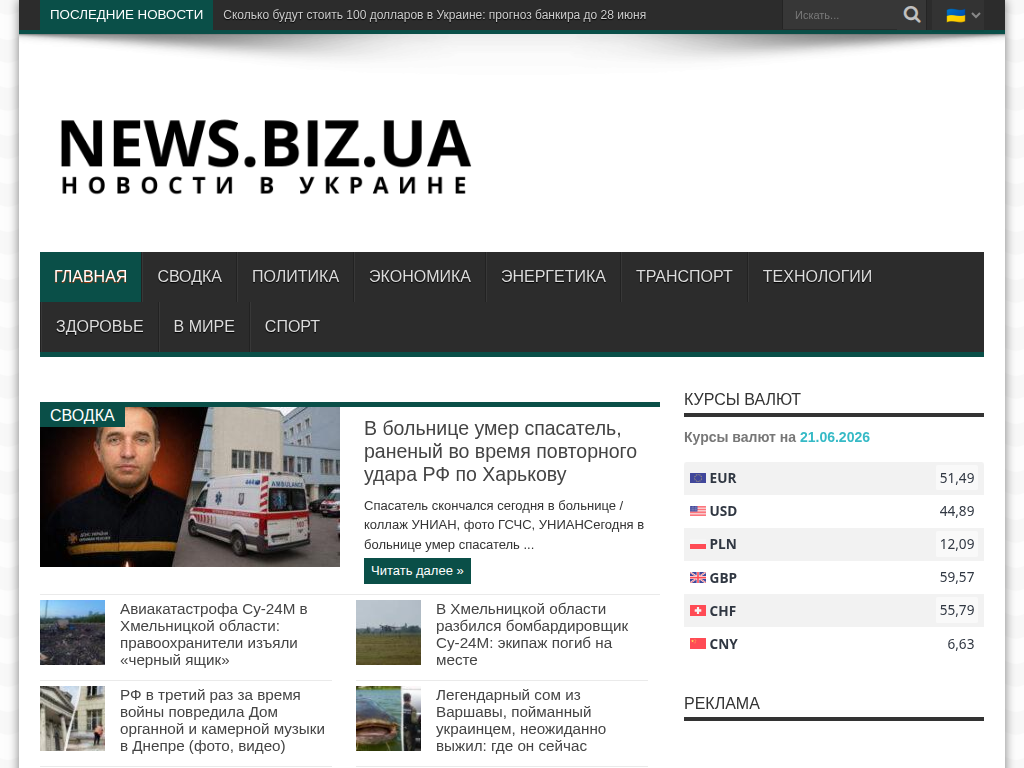Open the Ukrainian flag language dropdown

tap(963, 15)
